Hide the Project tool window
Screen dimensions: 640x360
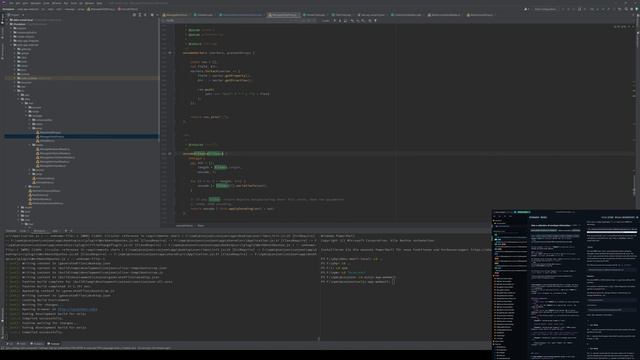point(157,15)
